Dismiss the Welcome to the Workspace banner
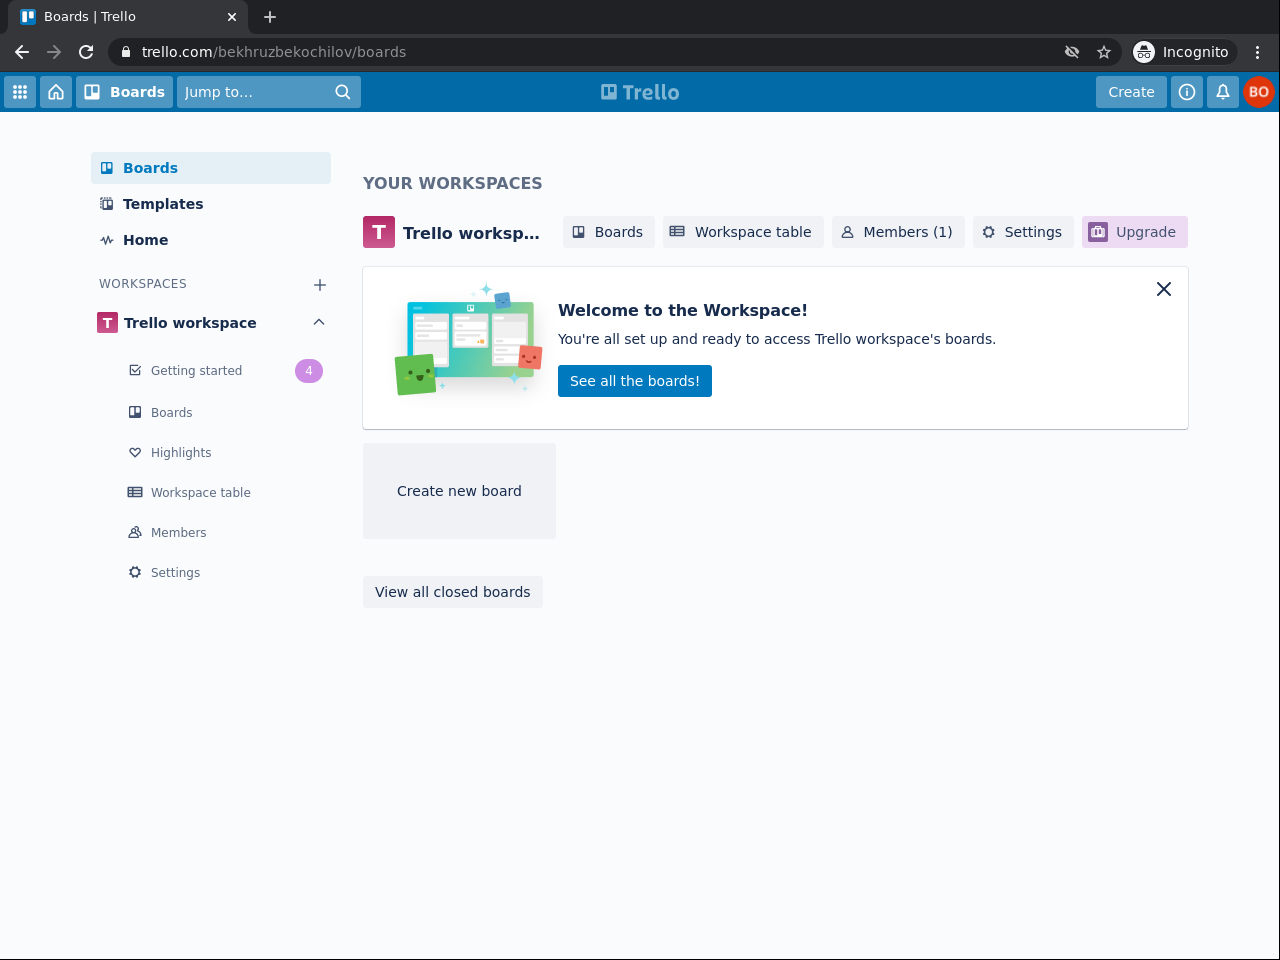 pyautogui.click(x=1164, y=289)
